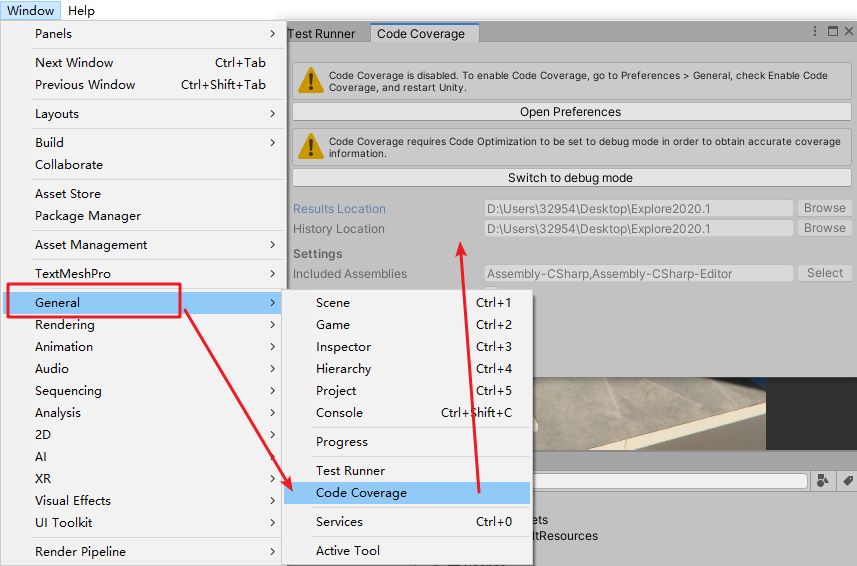
Task: Click the scene preview thumbnail
Action: point(649,414)
